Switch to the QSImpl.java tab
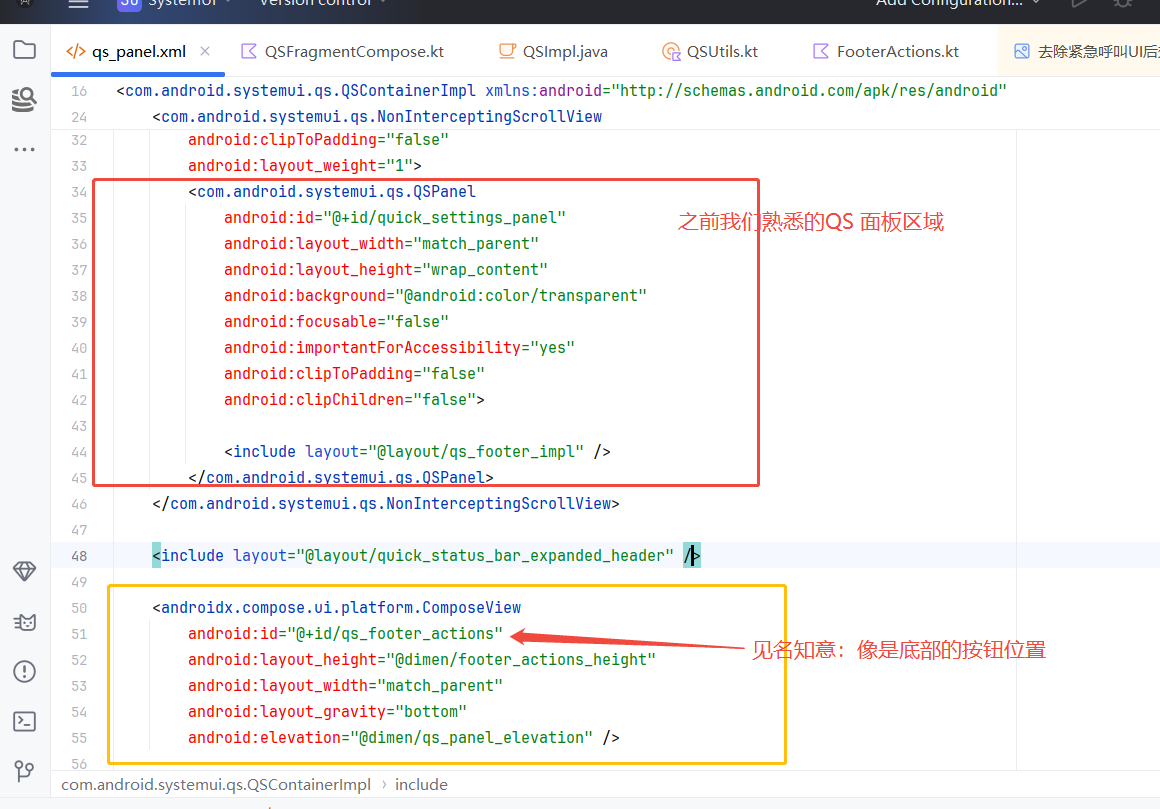The width and height of the screenshot is (1160, 809). 553,52
